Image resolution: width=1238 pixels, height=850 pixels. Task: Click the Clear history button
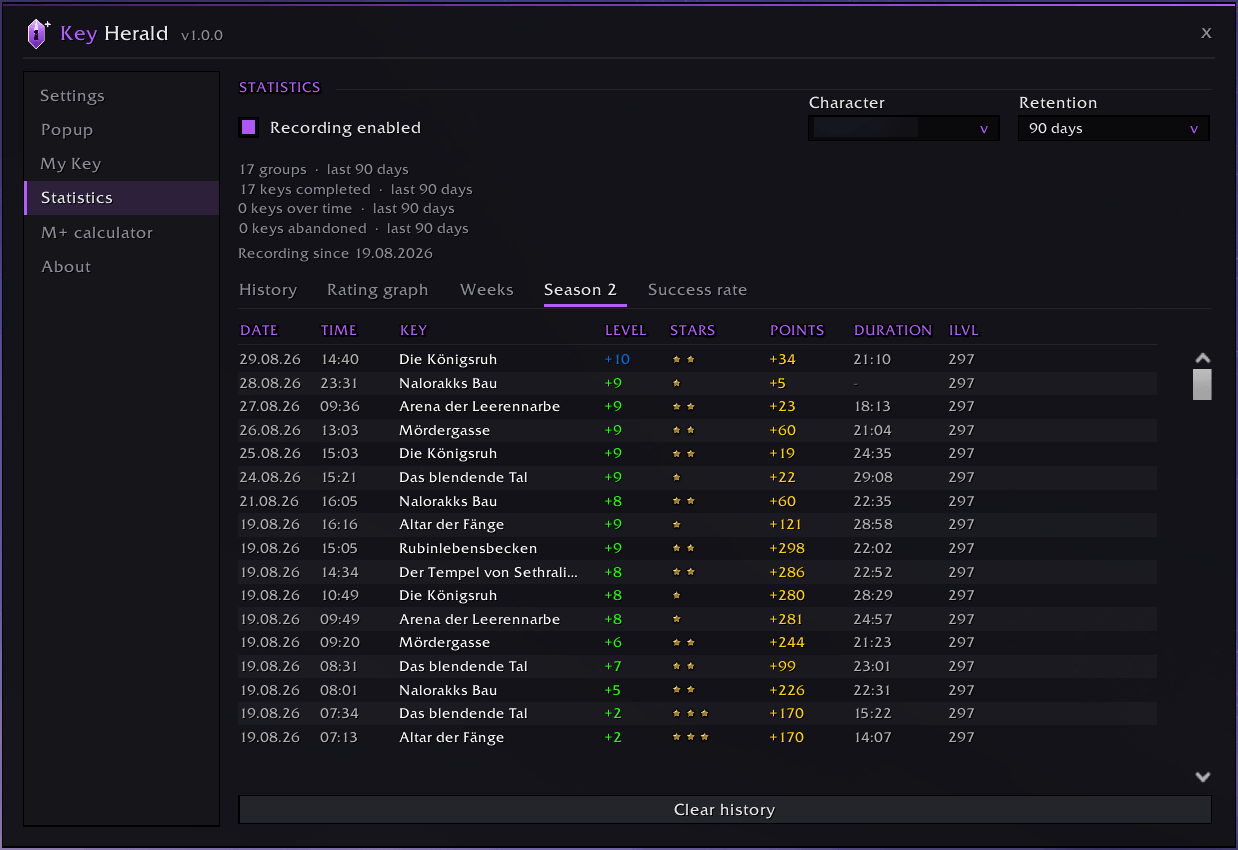[725, 810]
